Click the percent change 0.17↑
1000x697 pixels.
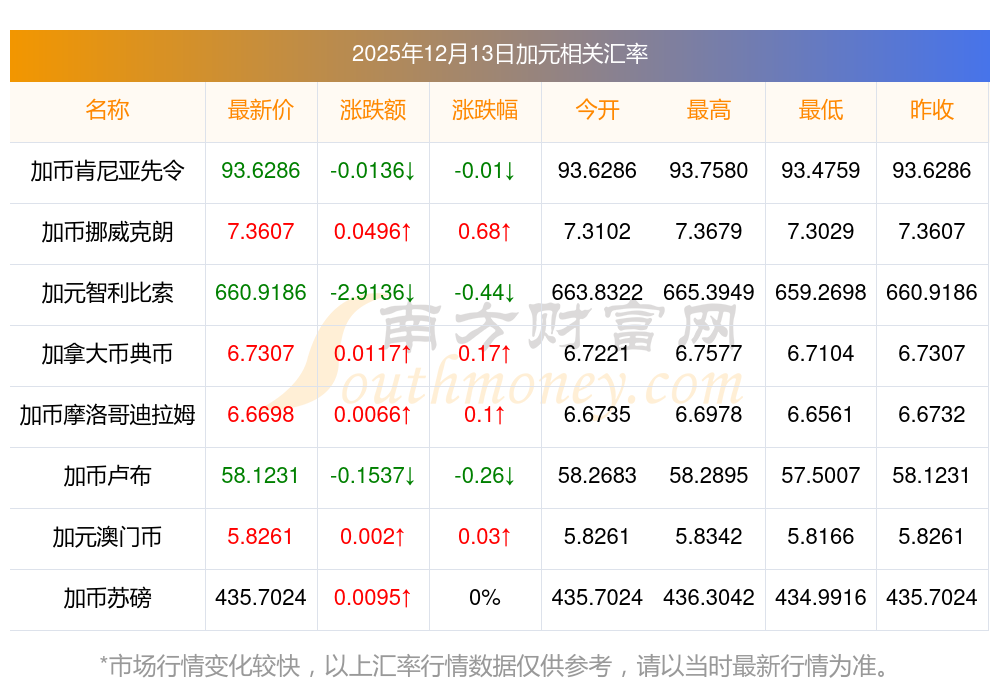click(485, 353)
